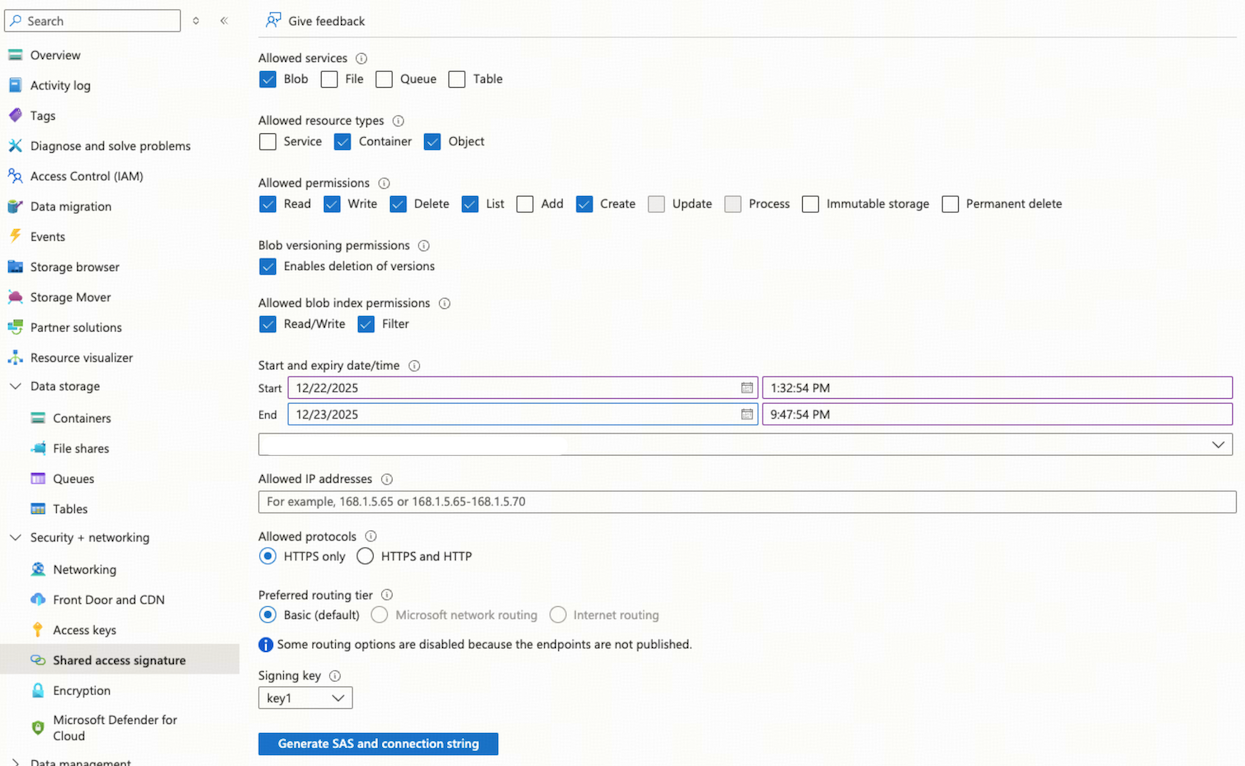Image resolution: width=1245 pixels, height=766 pixels.
Task: Select the HTTPS and HTTP radio button
Action: point(365,556)
